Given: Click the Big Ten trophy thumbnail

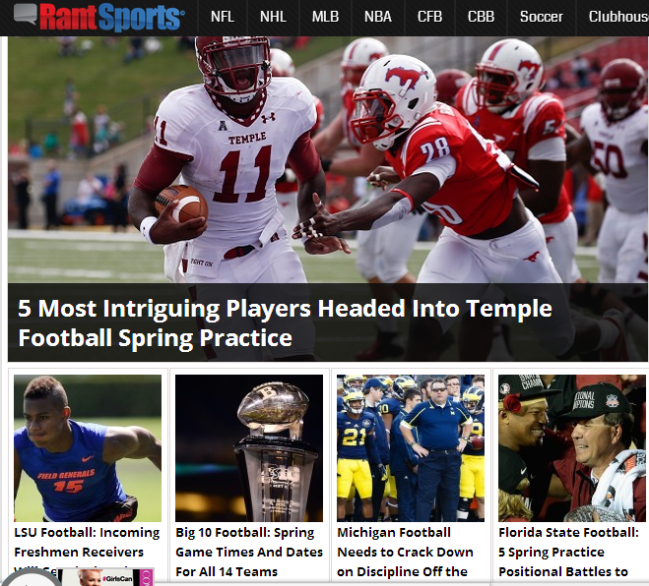Looking at the screenshot, I should (x=249, y=448).
